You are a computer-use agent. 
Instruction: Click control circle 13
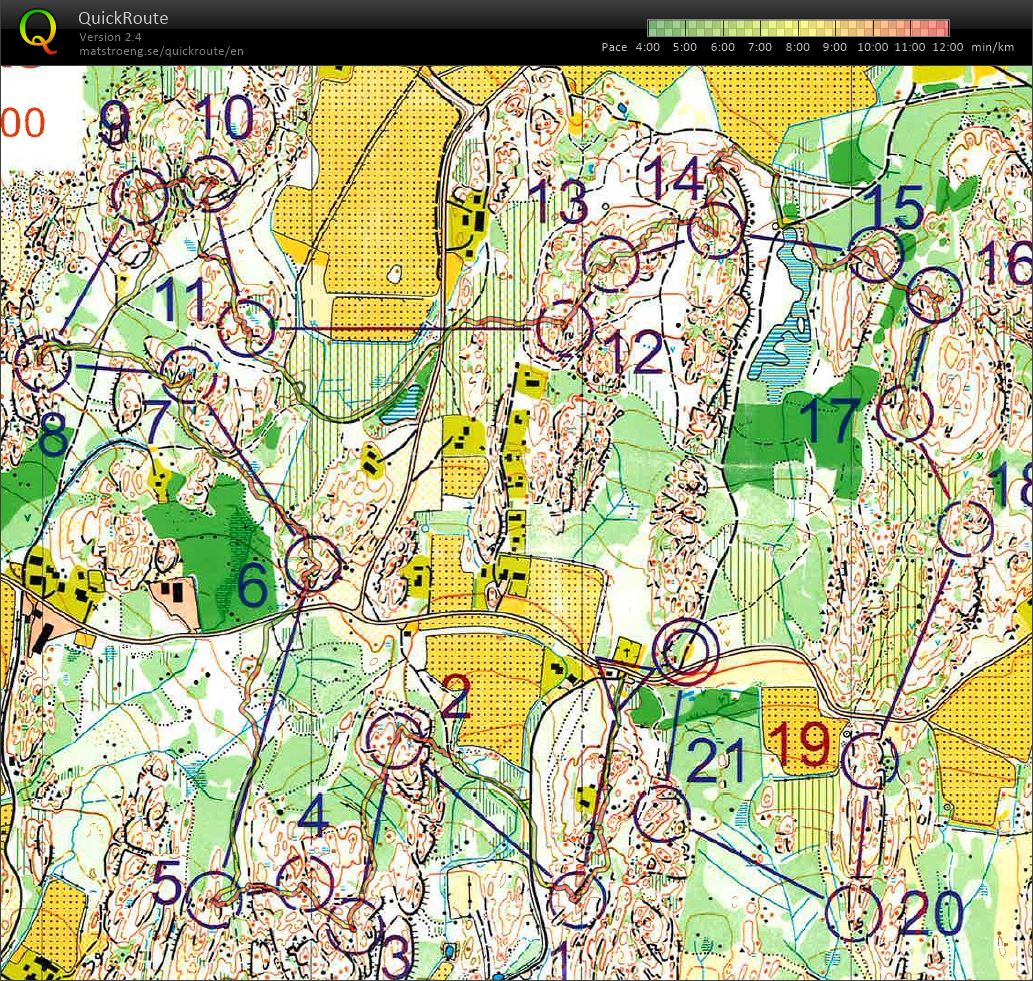coord(611,264)
